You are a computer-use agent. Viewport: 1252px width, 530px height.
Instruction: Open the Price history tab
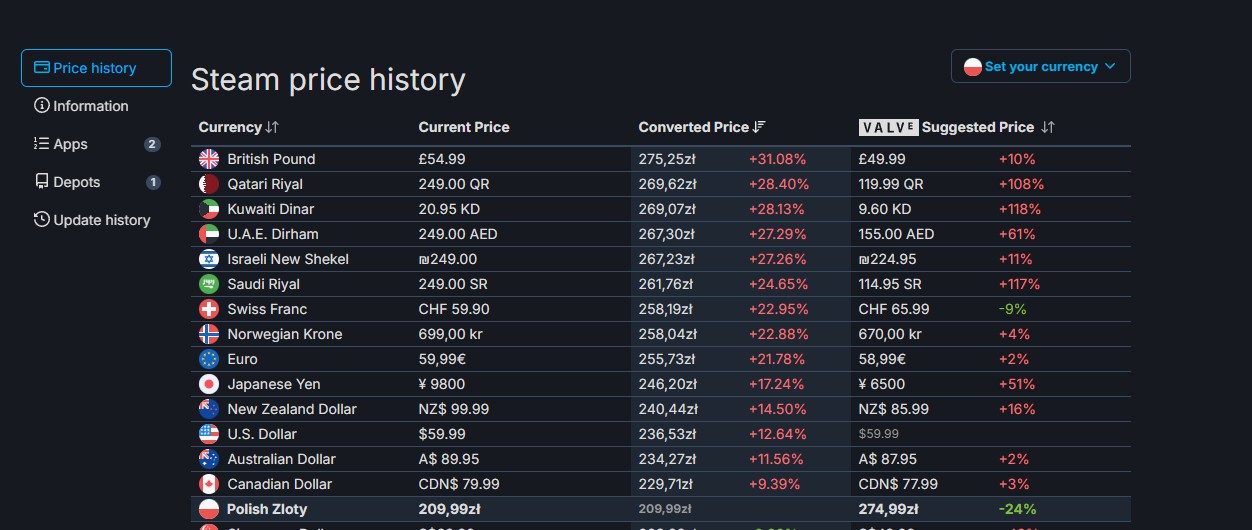point(96,68)
